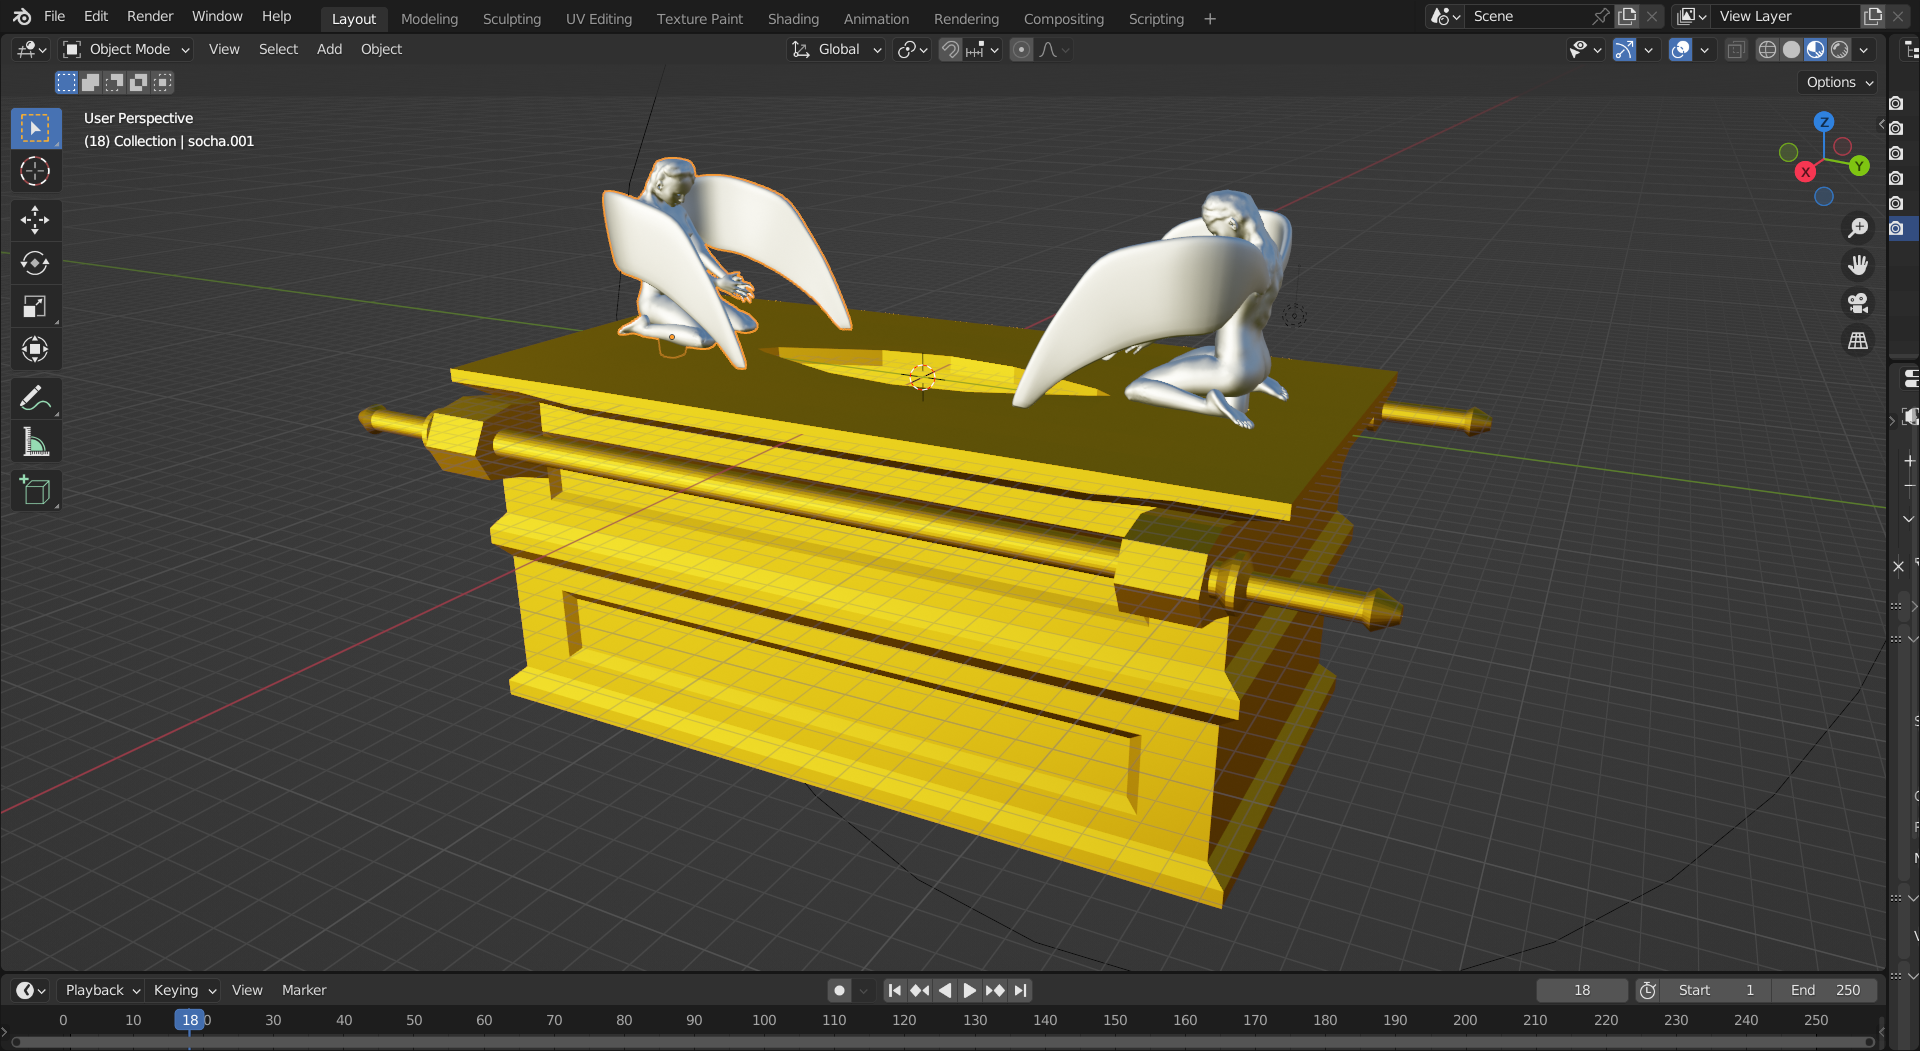This screenshot has width=1920, height=1051.
Task: Open the editor type dropdown in viewport
Action: (32, 49)
